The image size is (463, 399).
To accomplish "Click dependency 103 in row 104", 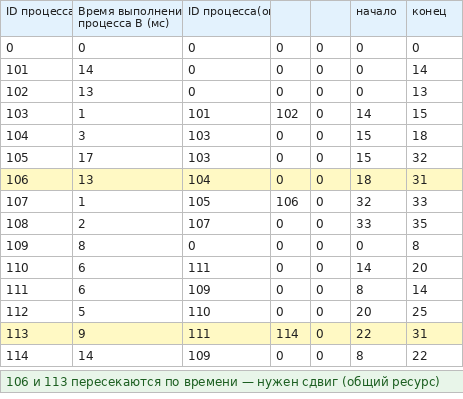I will click(226, 136).
